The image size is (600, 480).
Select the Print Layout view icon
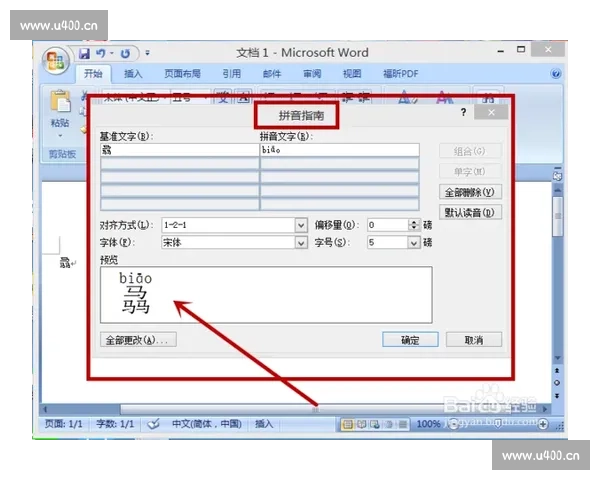click(348, 424)
